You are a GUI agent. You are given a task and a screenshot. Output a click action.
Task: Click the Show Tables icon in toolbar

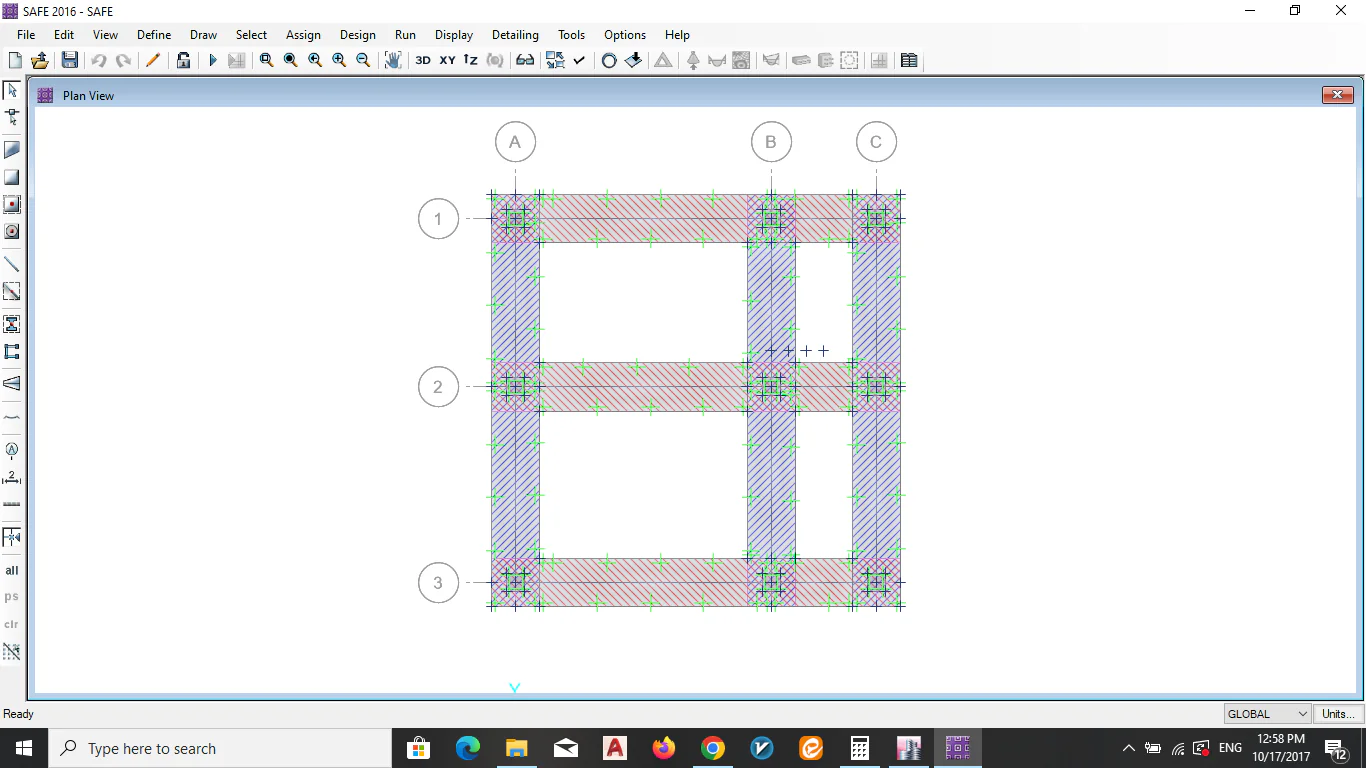[909, 60]
